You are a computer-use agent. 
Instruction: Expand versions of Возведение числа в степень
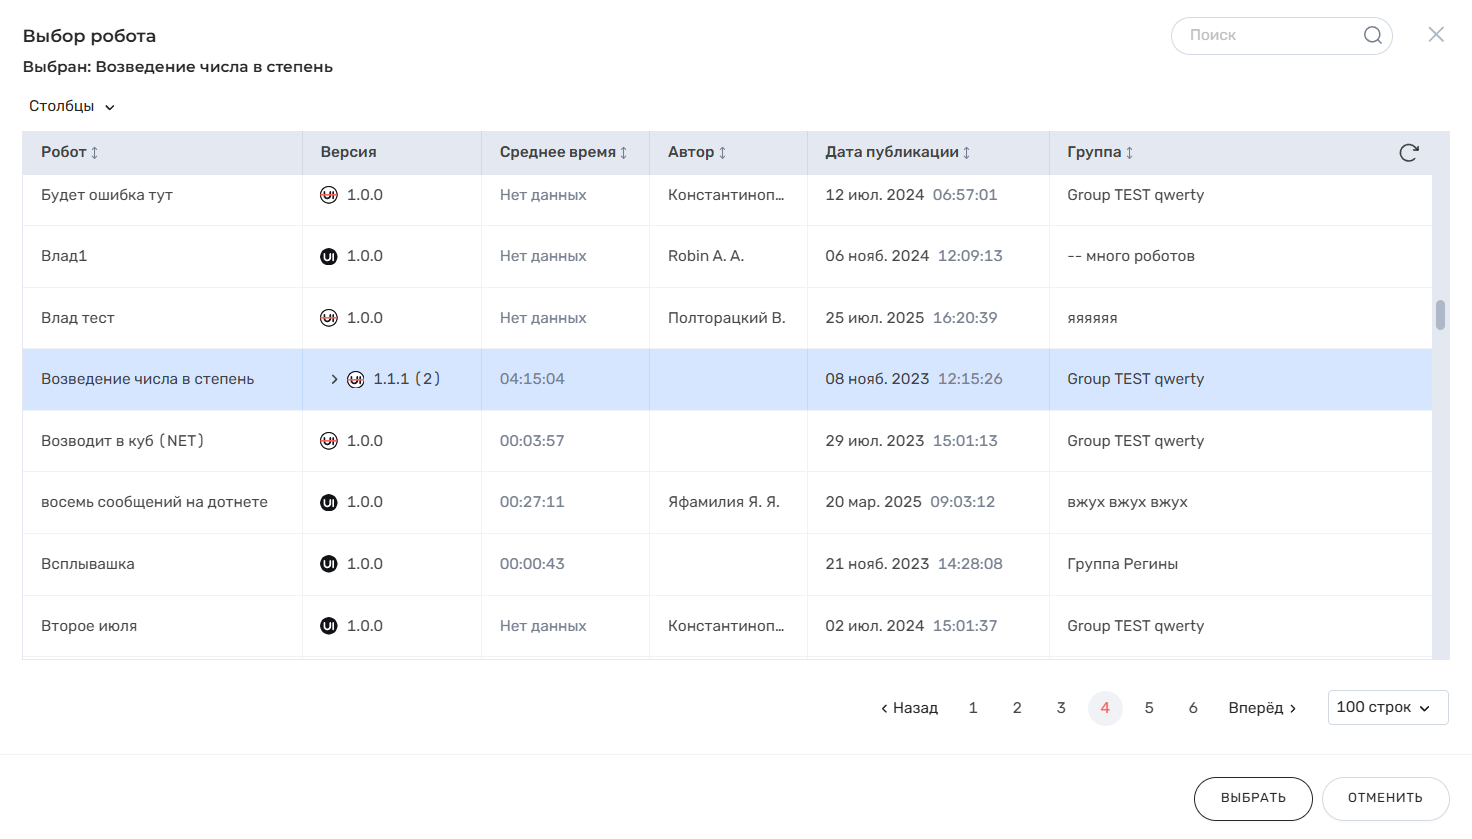click(334, 380)
